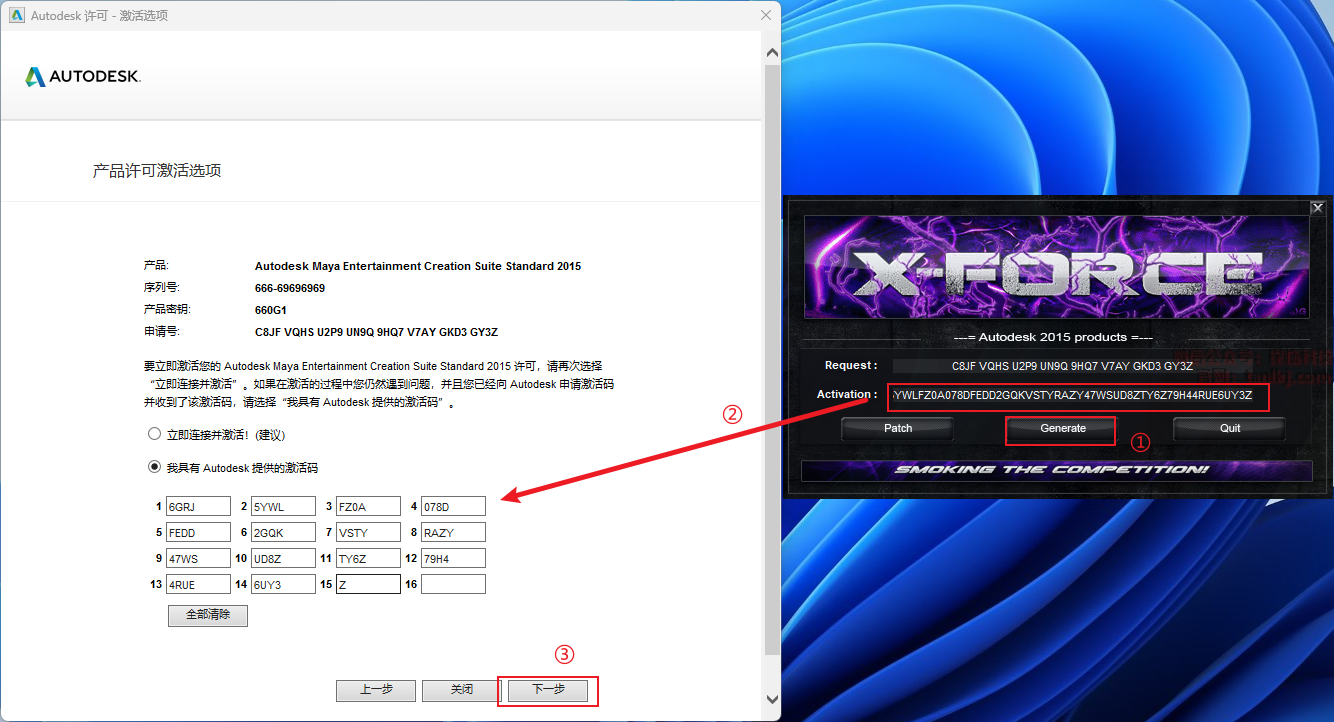
Task: Click activation code field 13 containing 4RUE
Action: coord(198,584)
